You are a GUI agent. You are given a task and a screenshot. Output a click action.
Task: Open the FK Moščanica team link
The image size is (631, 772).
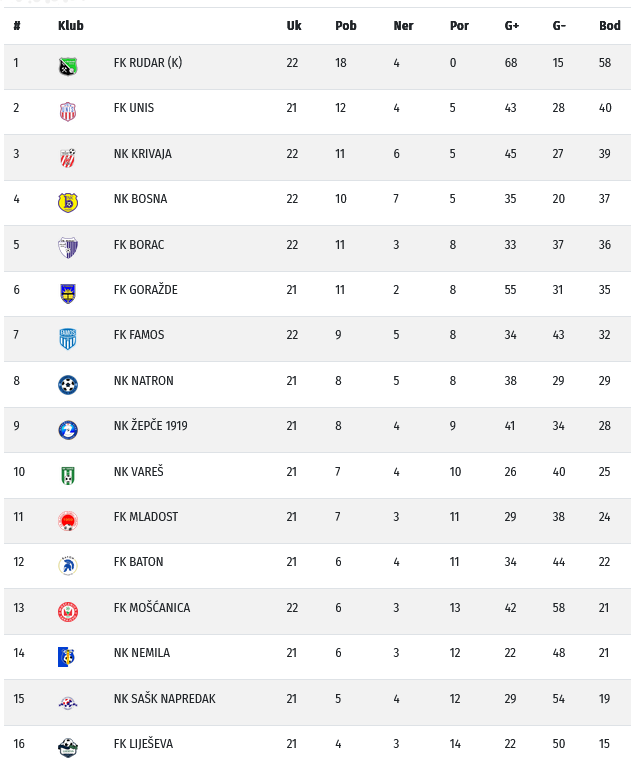tap(151, 608)
